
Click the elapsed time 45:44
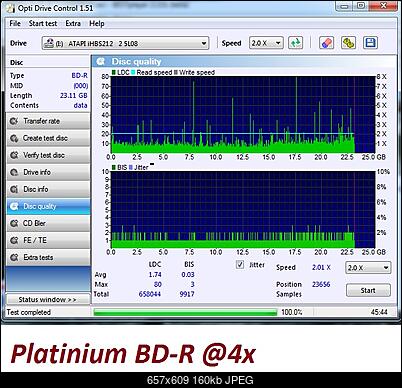coord(379,312)
